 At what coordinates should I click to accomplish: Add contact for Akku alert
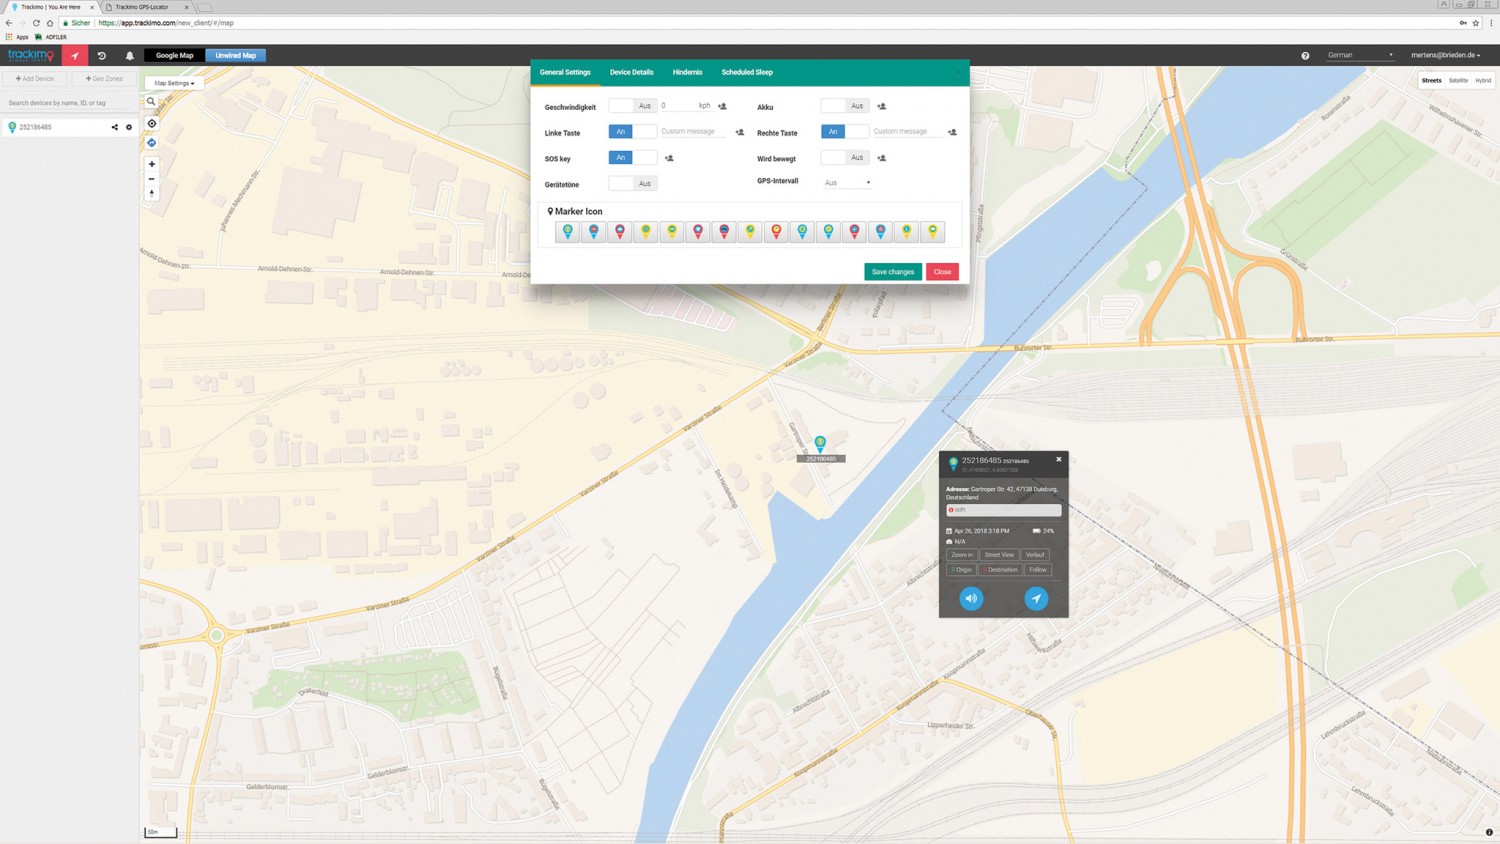[x=881, y=106]
